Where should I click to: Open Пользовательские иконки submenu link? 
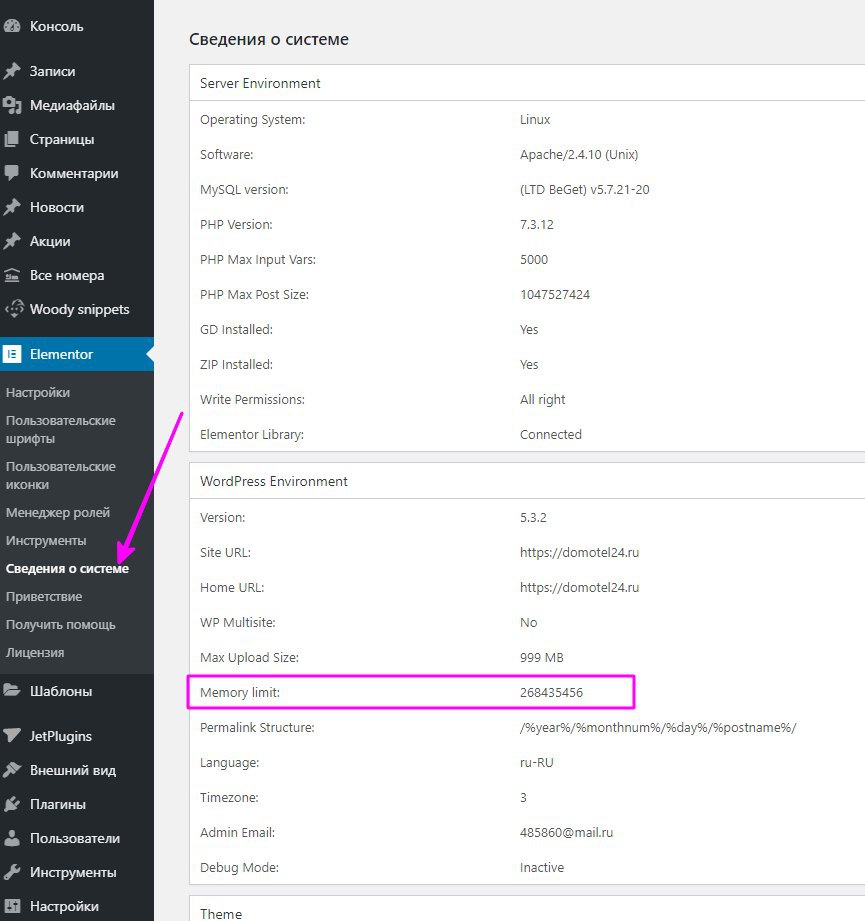(60, 475)
